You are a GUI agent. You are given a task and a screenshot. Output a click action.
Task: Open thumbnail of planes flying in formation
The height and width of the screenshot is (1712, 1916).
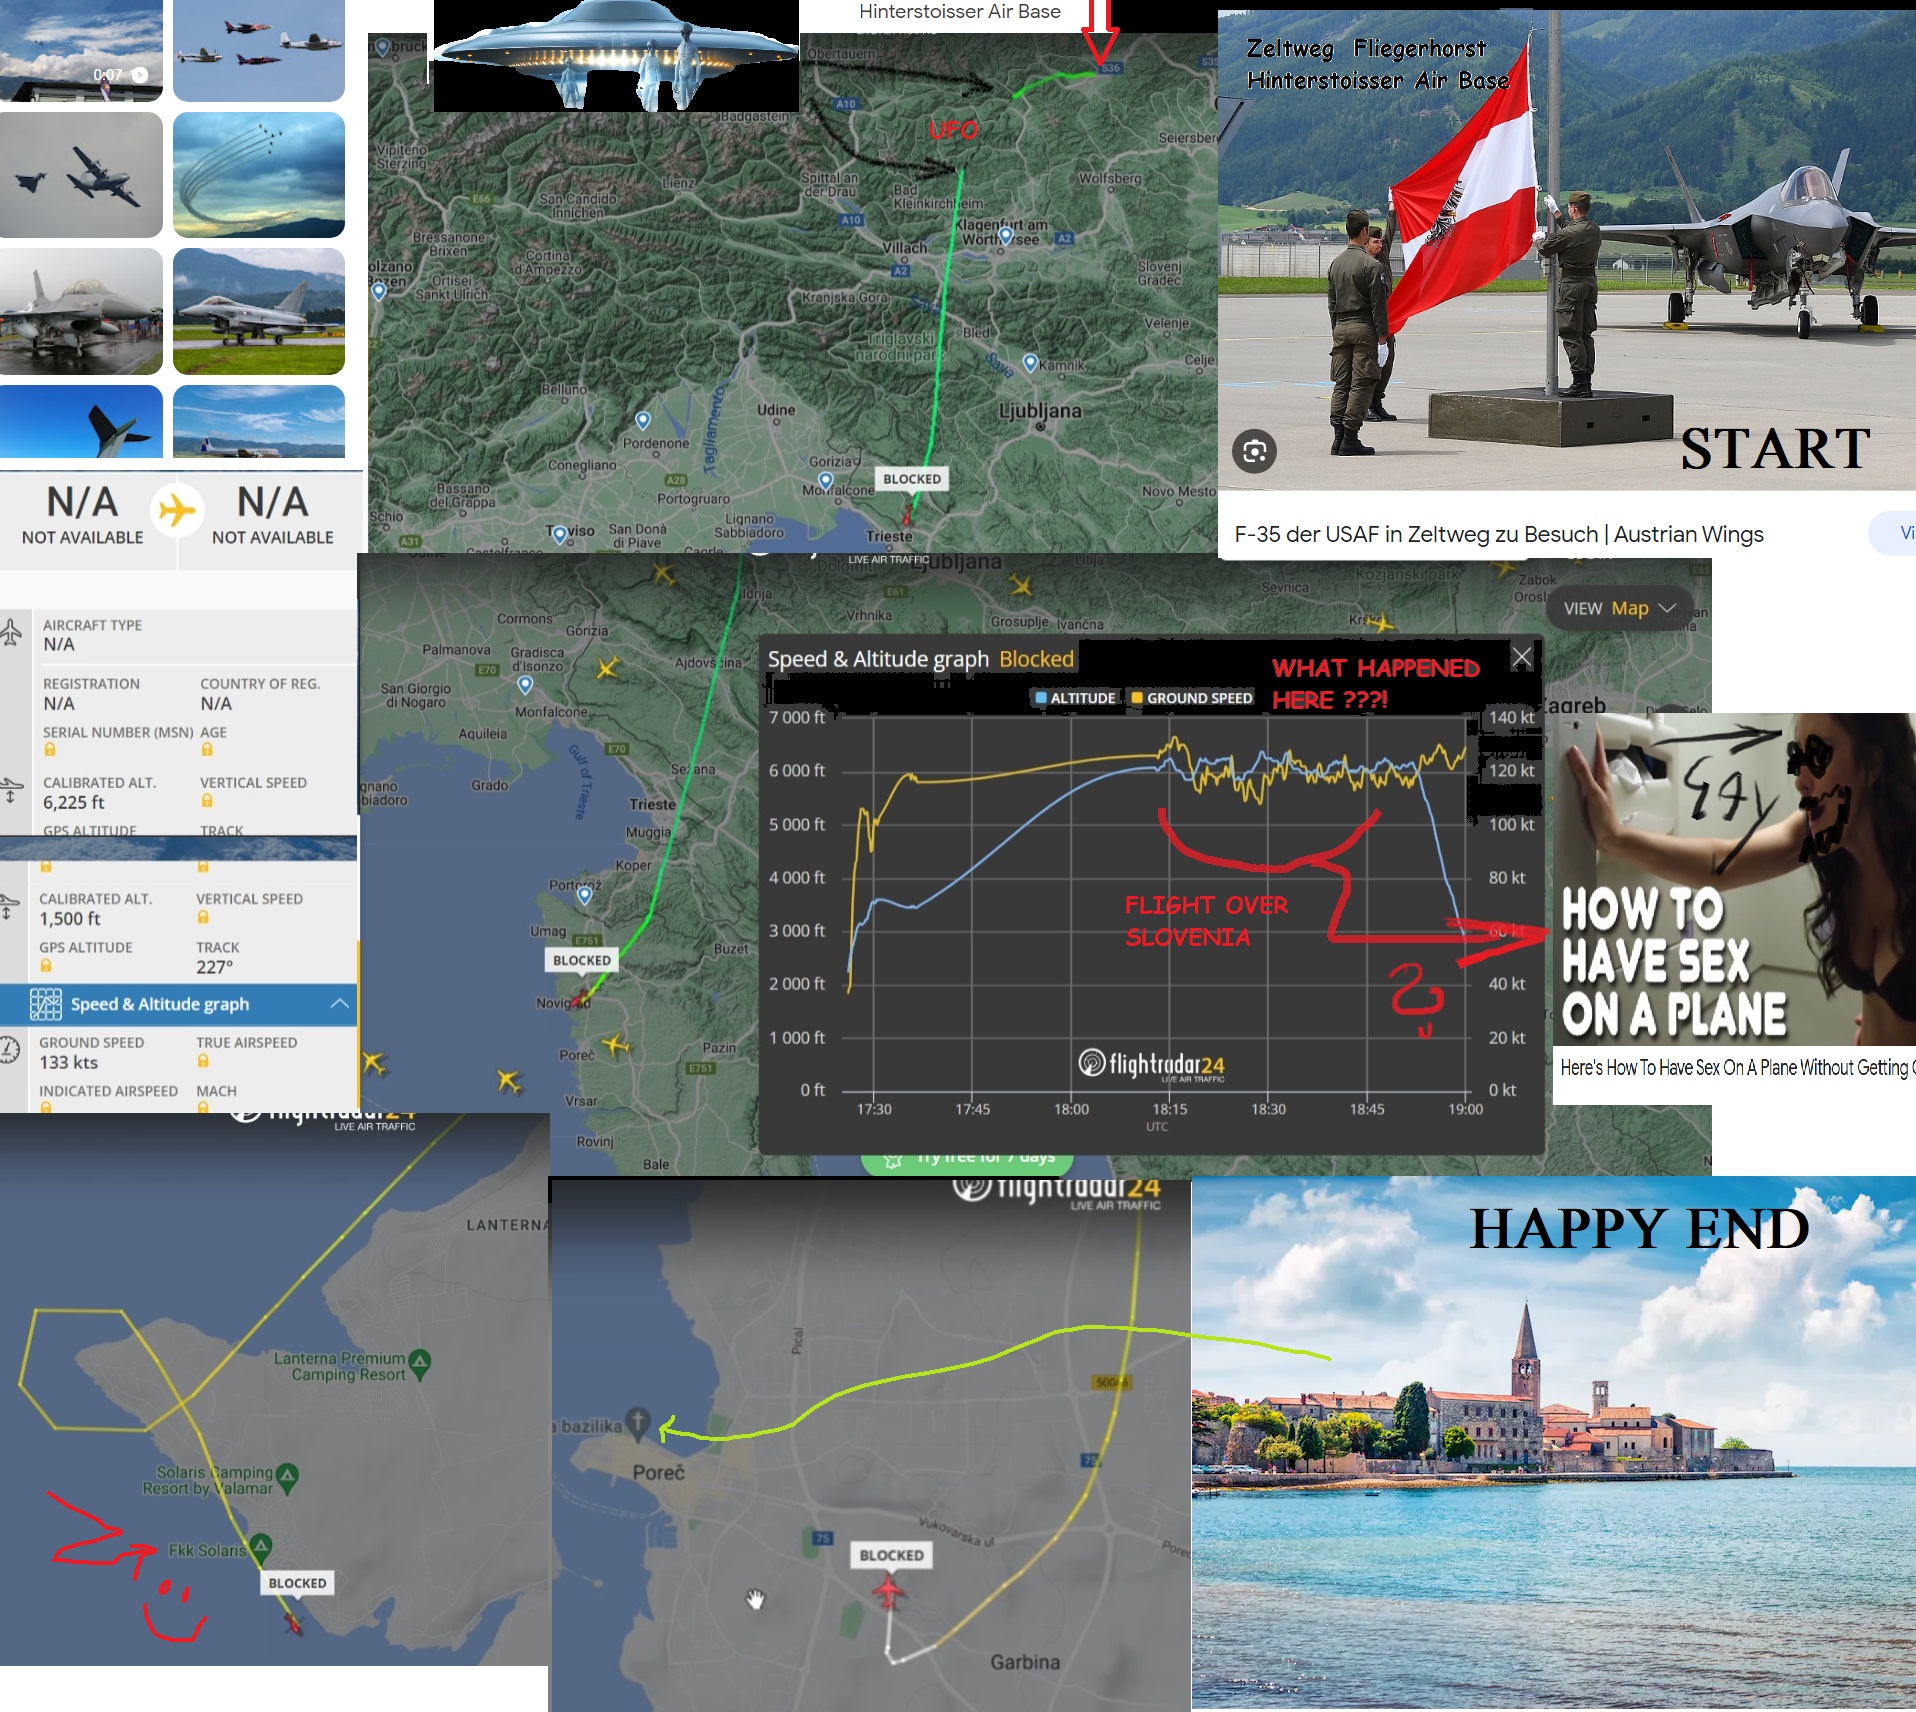[259, 50]
